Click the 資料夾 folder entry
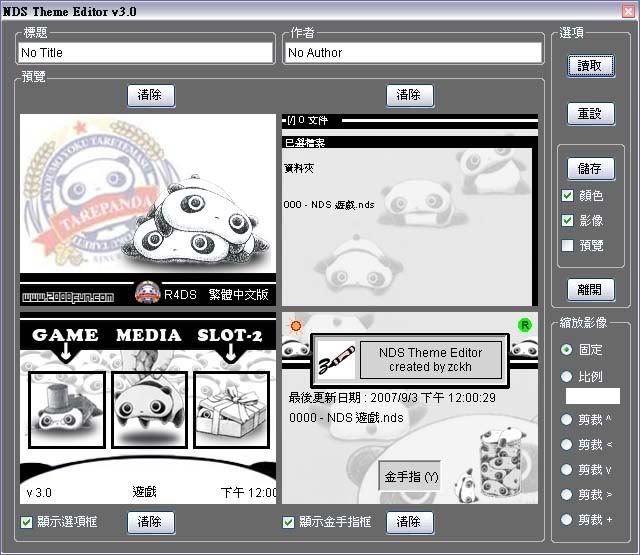 coord(299,168)
